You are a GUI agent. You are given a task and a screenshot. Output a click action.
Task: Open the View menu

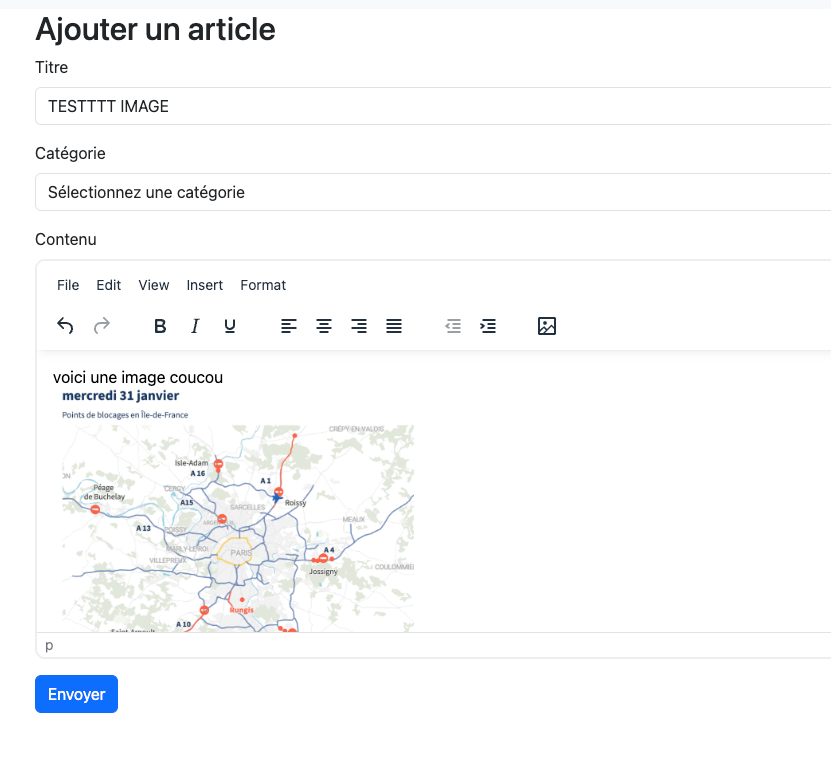(154, 285)
